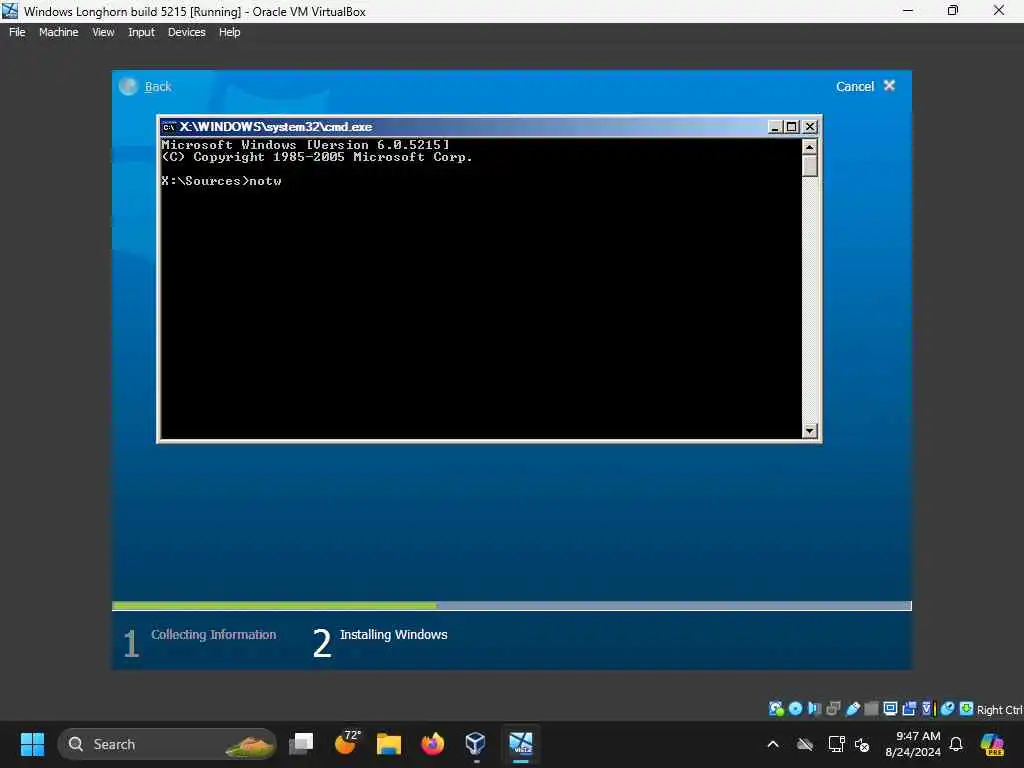Click the VirtualBox logo in window title bar

10,11
